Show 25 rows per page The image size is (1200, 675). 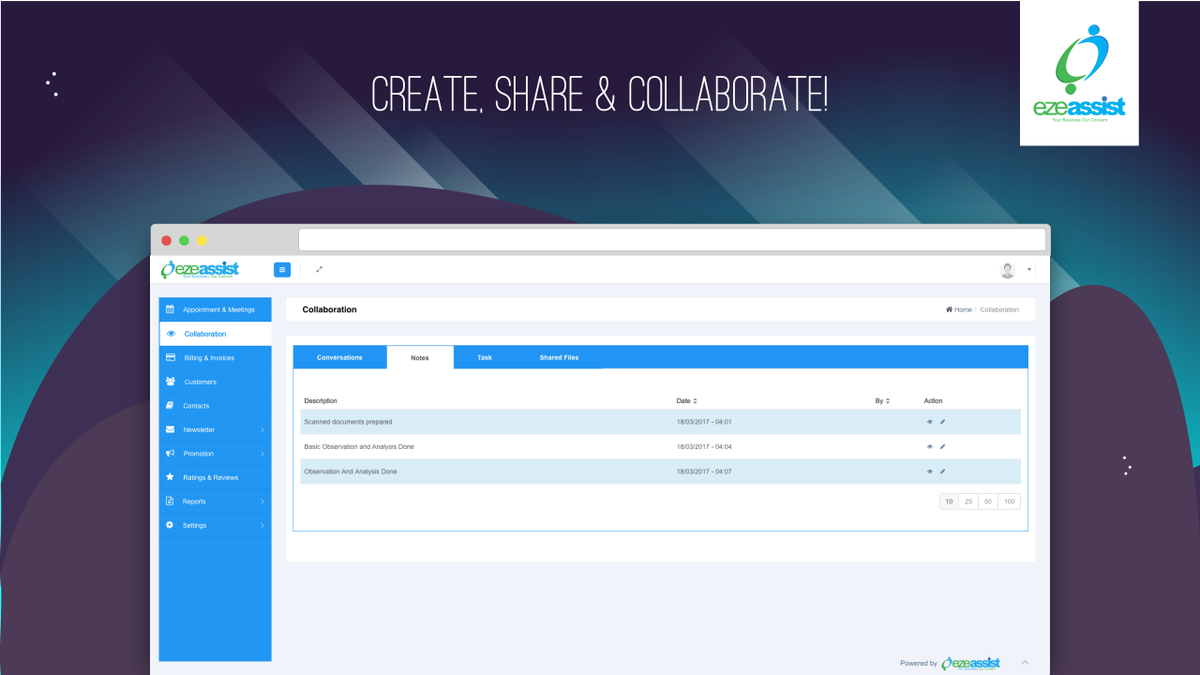968,502
